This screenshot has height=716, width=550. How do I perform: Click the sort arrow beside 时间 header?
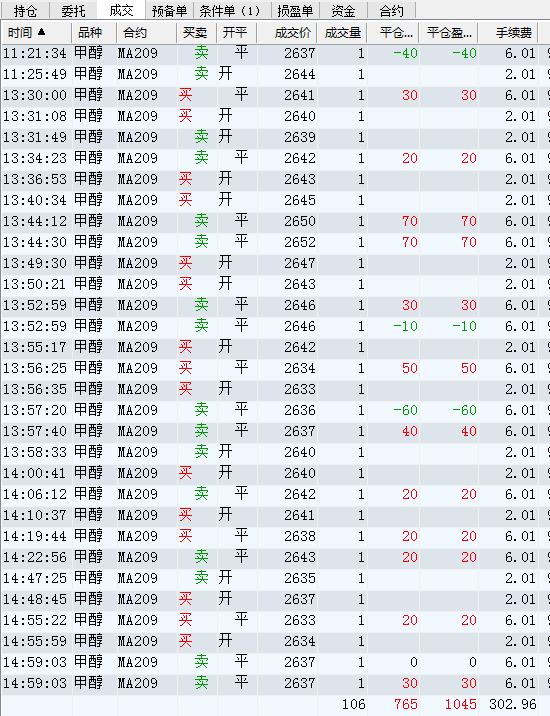(x=42, y=32)
